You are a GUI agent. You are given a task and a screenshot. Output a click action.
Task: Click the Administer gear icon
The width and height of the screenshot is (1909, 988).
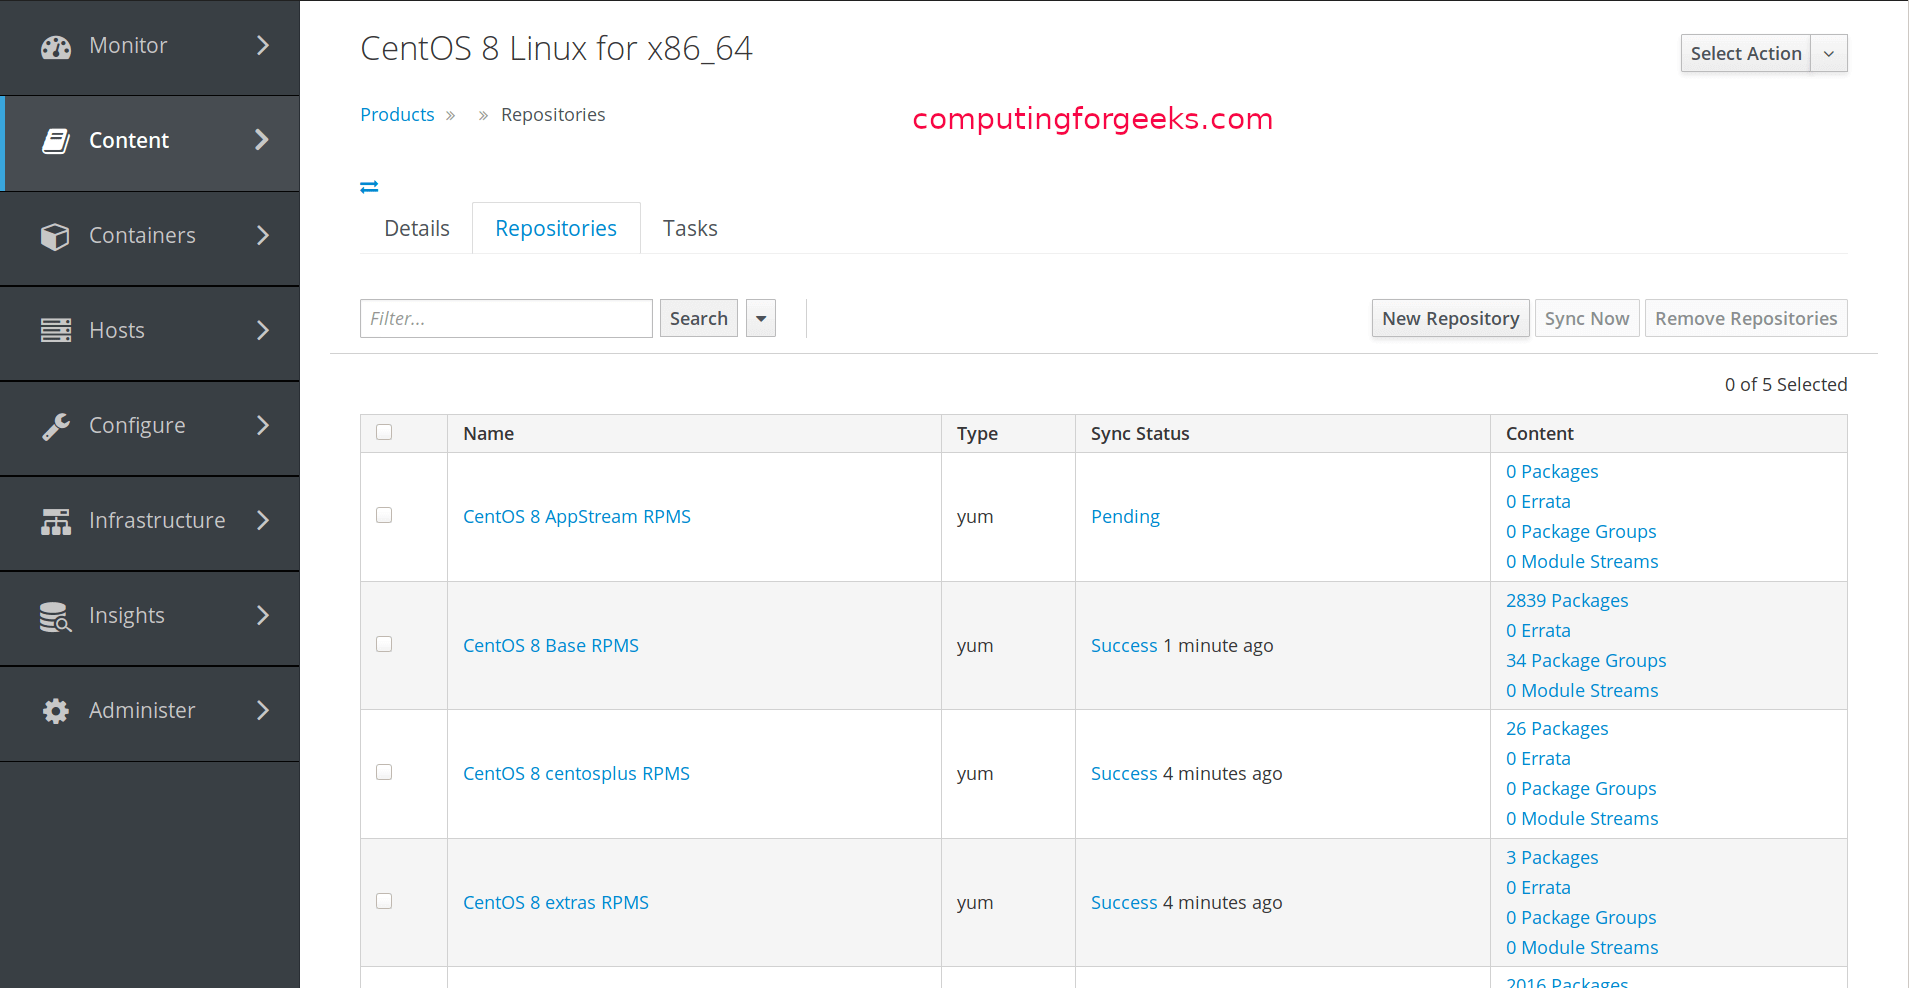click(x=56, y=711)
